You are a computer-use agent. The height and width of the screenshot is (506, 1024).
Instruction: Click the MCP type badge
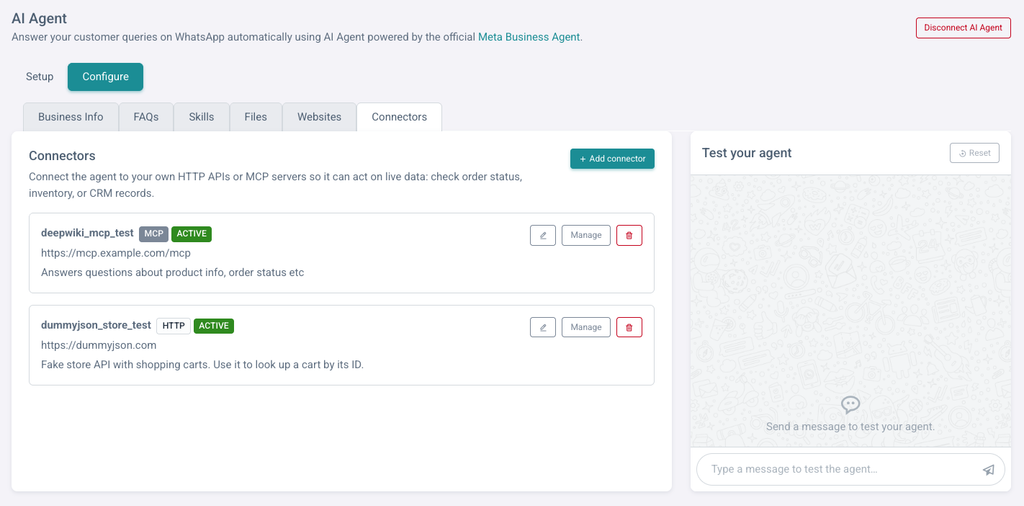pyautogui.click(x=153, y=234)
